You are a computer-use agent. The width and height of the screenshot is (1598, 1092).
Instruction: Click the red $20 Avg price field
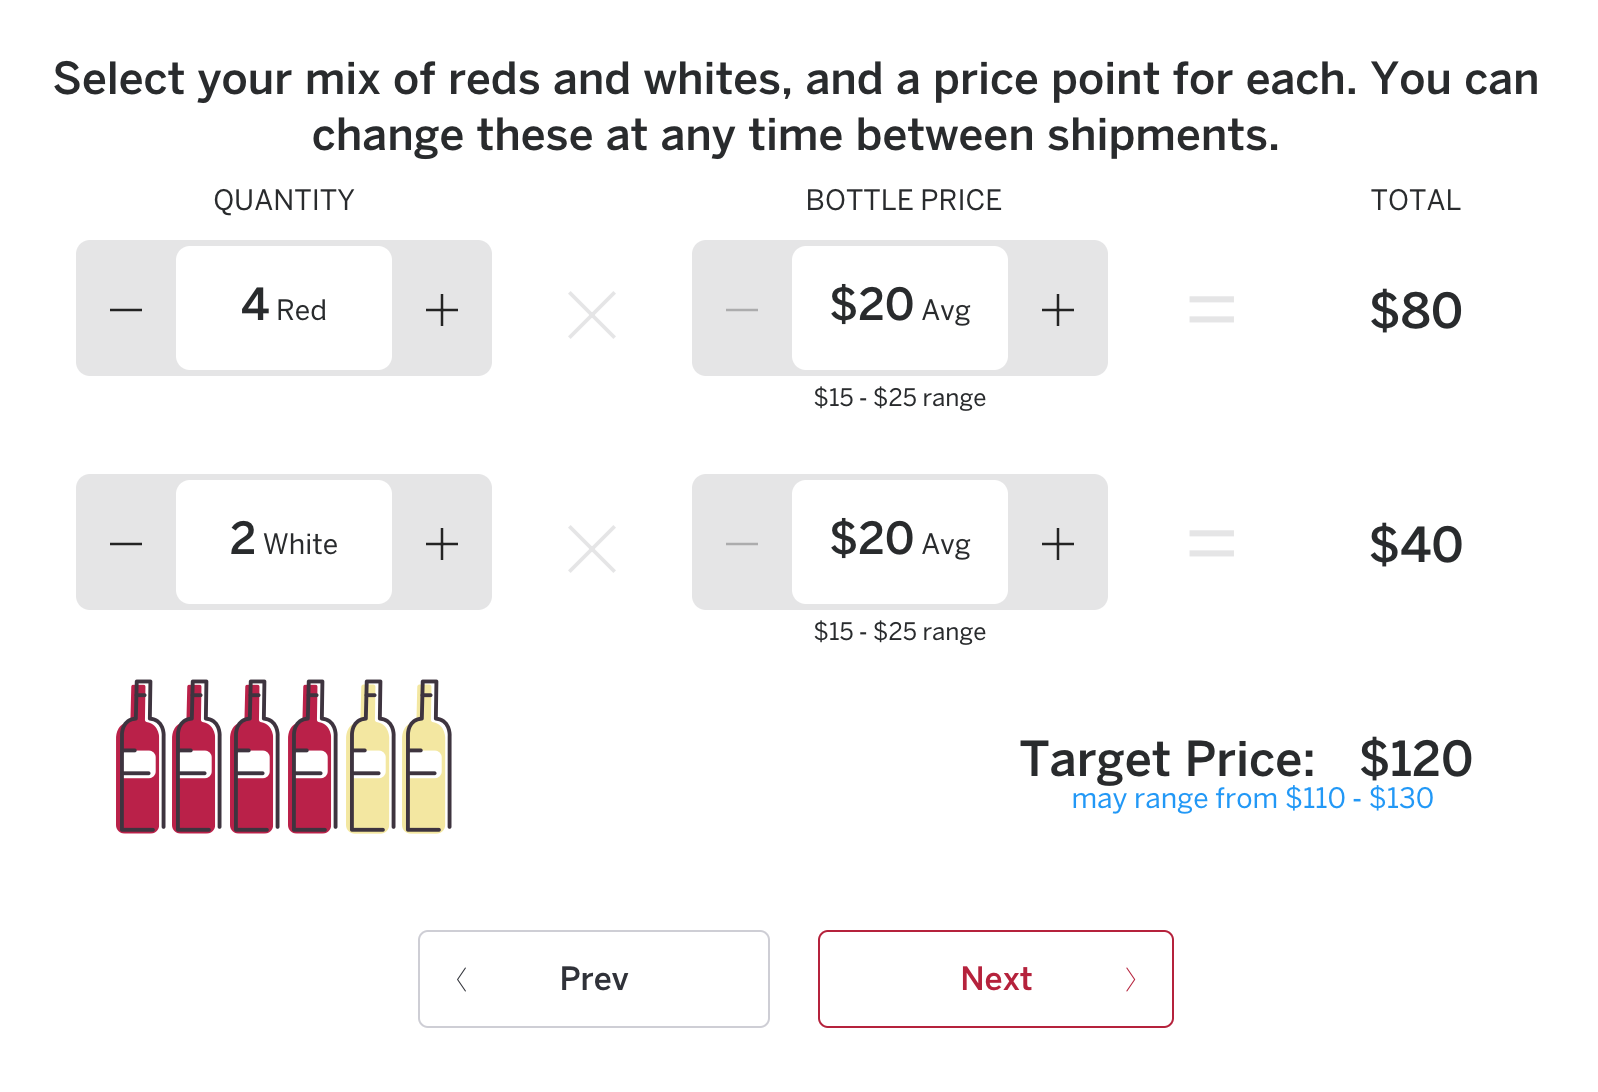pos(900,308)
